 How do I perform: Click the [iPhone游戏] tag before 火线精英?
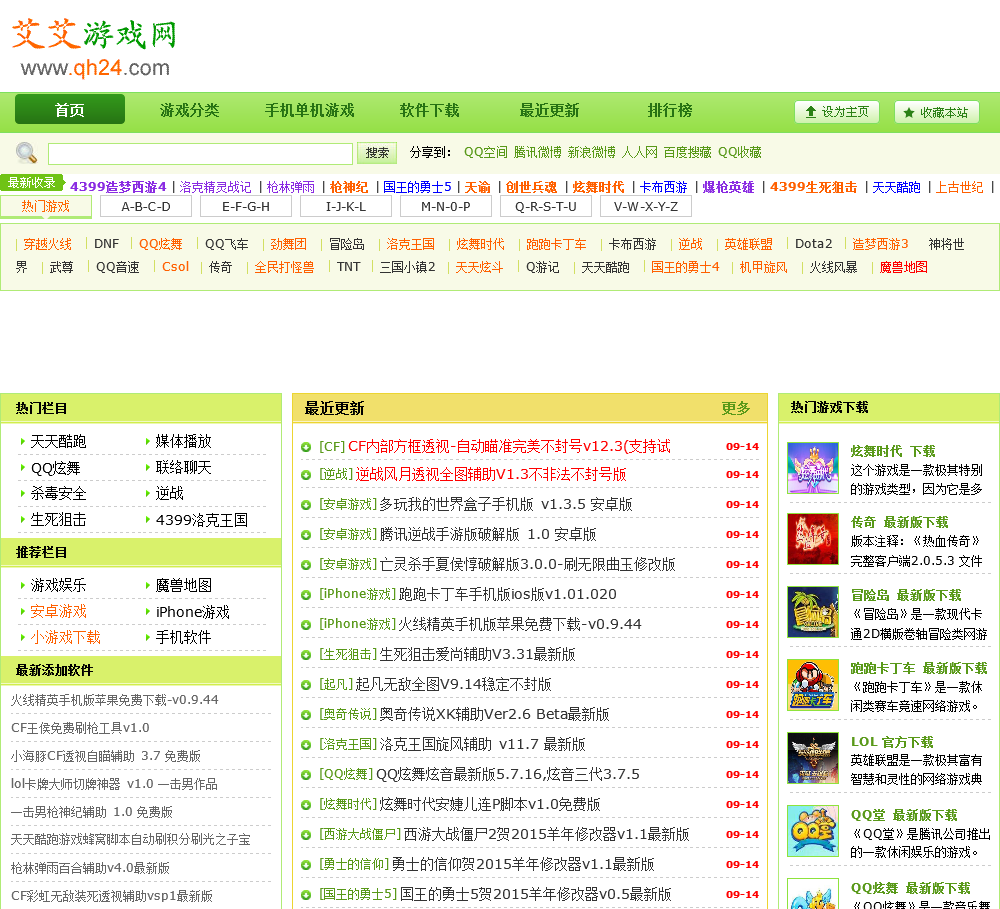click(x=358, y=624)
